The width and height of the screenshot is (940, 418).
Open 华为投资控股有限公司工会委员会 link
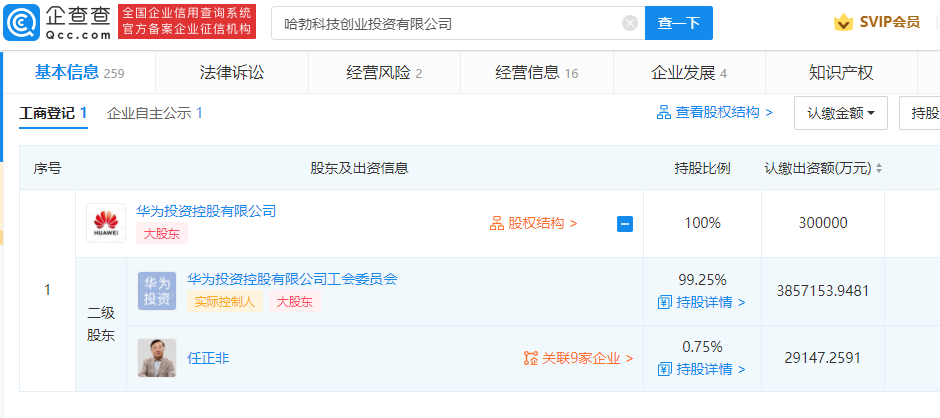tap(292, 279)
